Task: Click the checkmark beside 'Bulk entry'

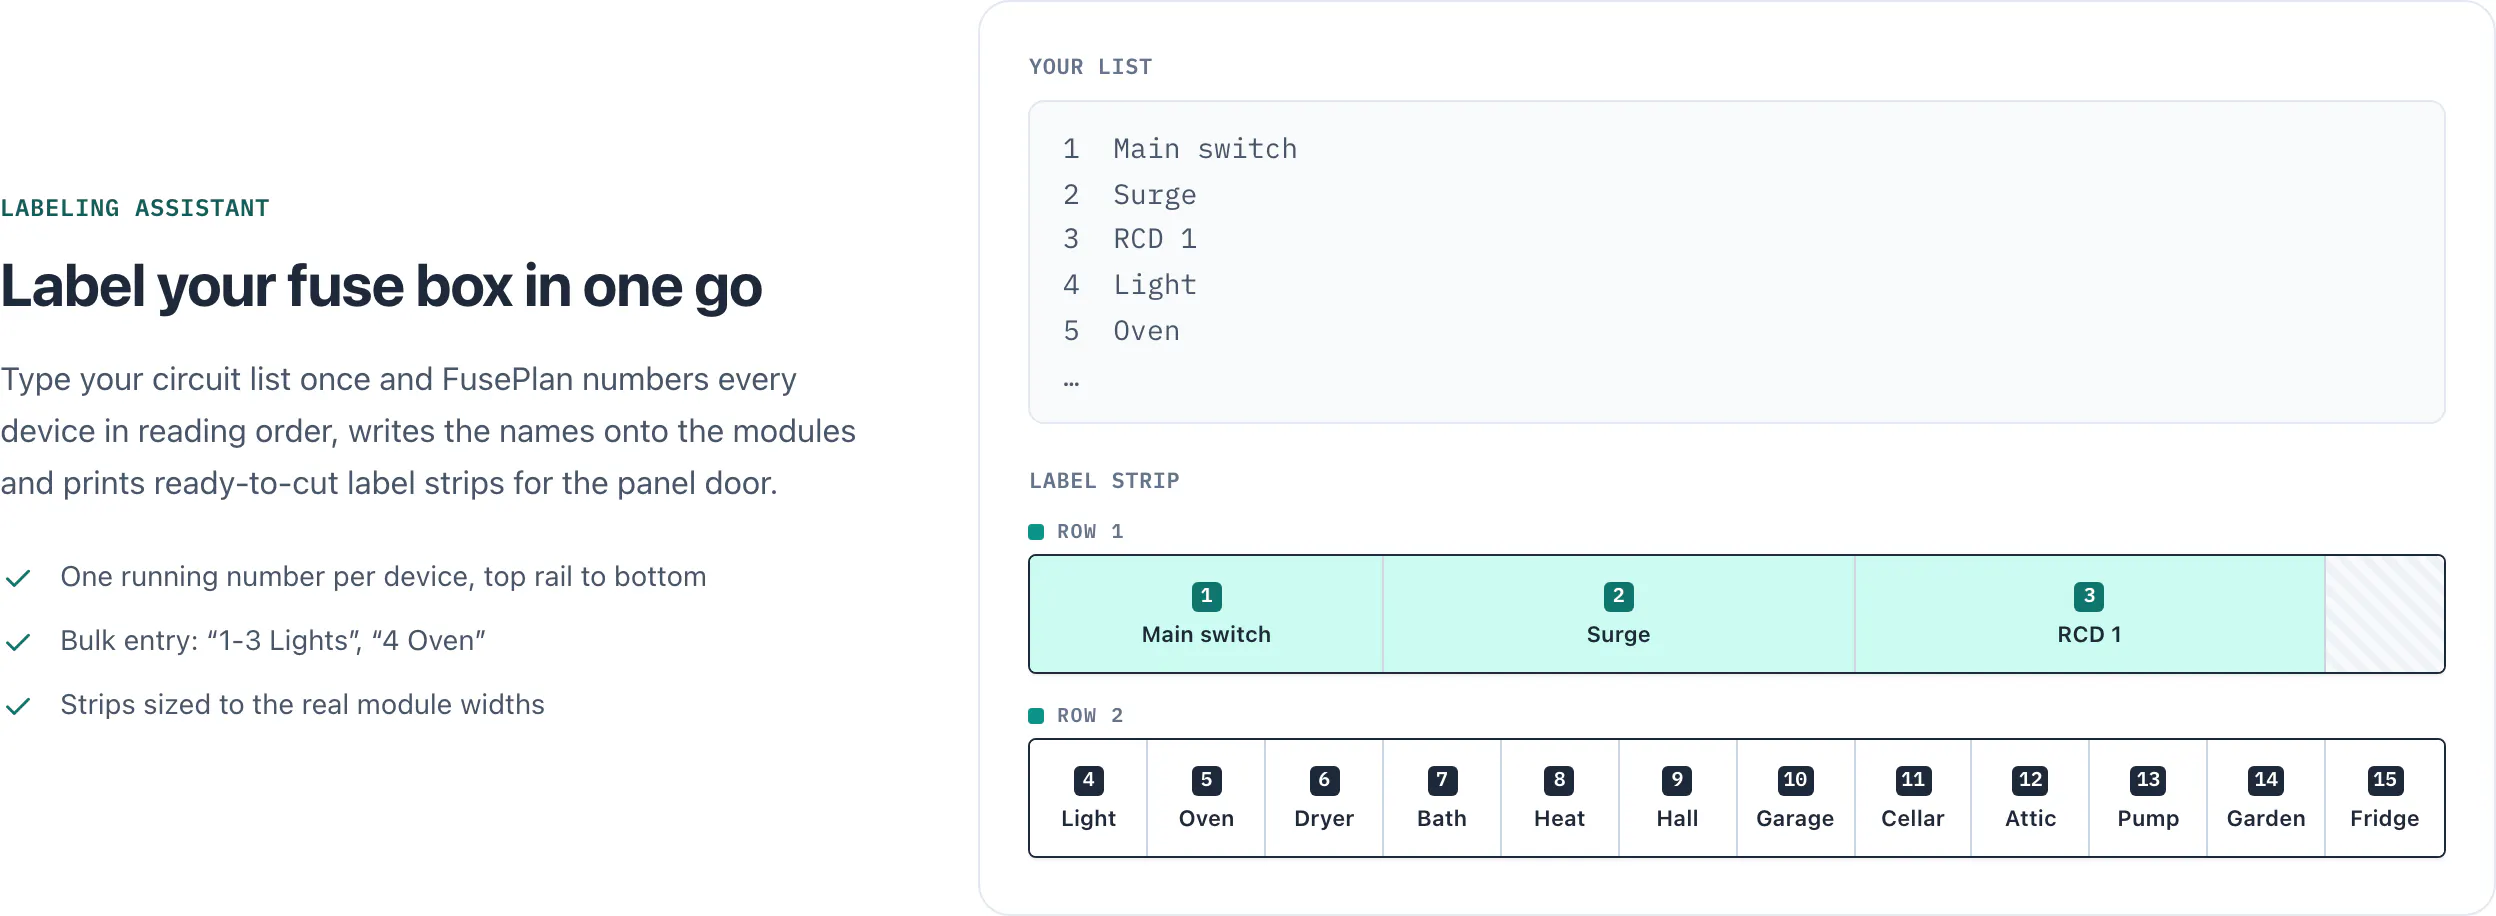Action: pyautogui.click(x=18, y=642)
